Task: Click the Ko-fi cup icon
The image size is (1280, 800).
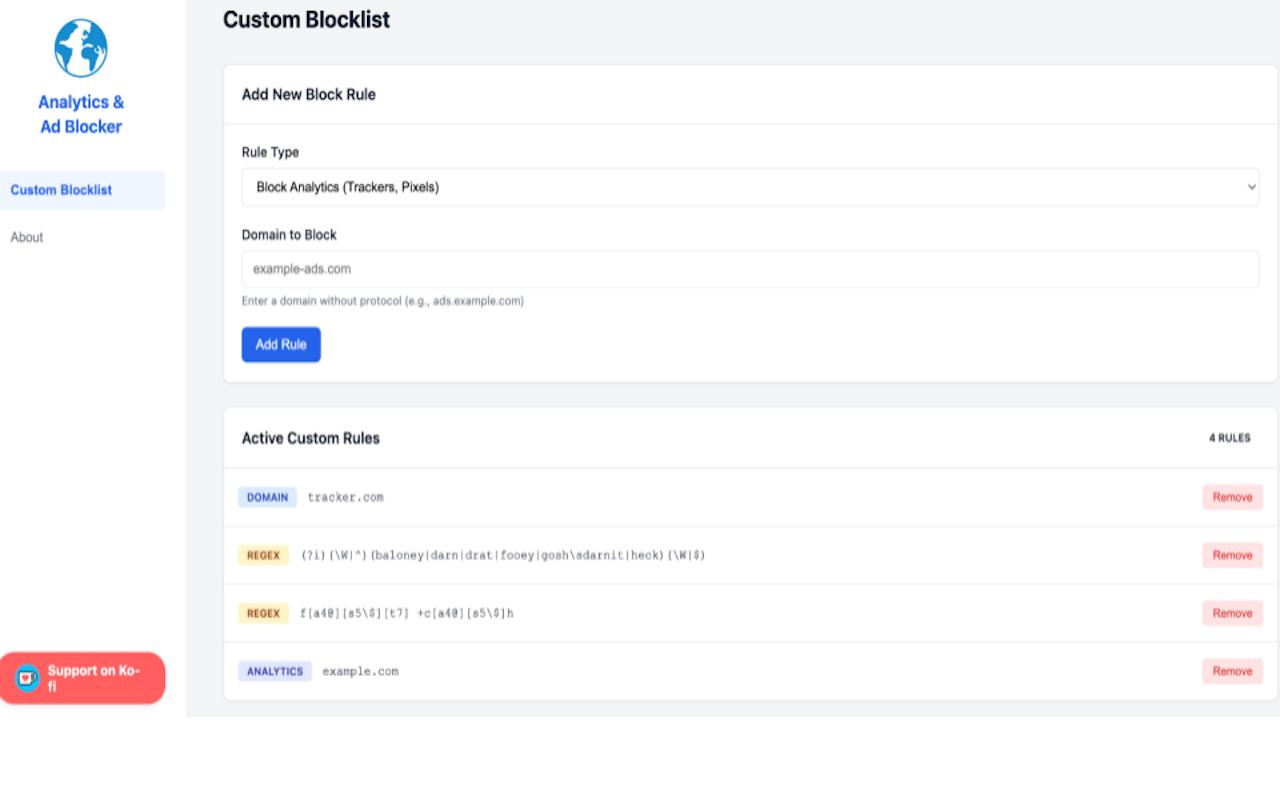Action: coord(27,678)
